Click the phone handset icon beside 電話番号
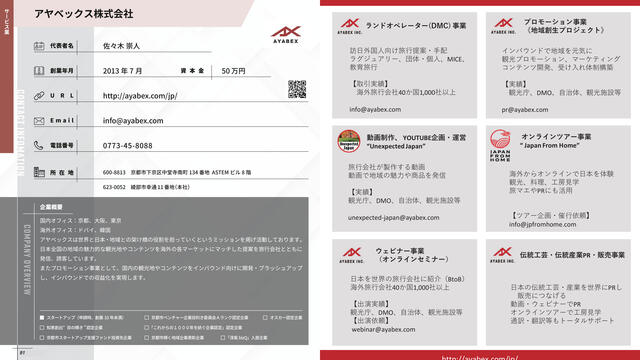Image resolution: width=640 pixels, height=360 pixels. pos(38,145)
